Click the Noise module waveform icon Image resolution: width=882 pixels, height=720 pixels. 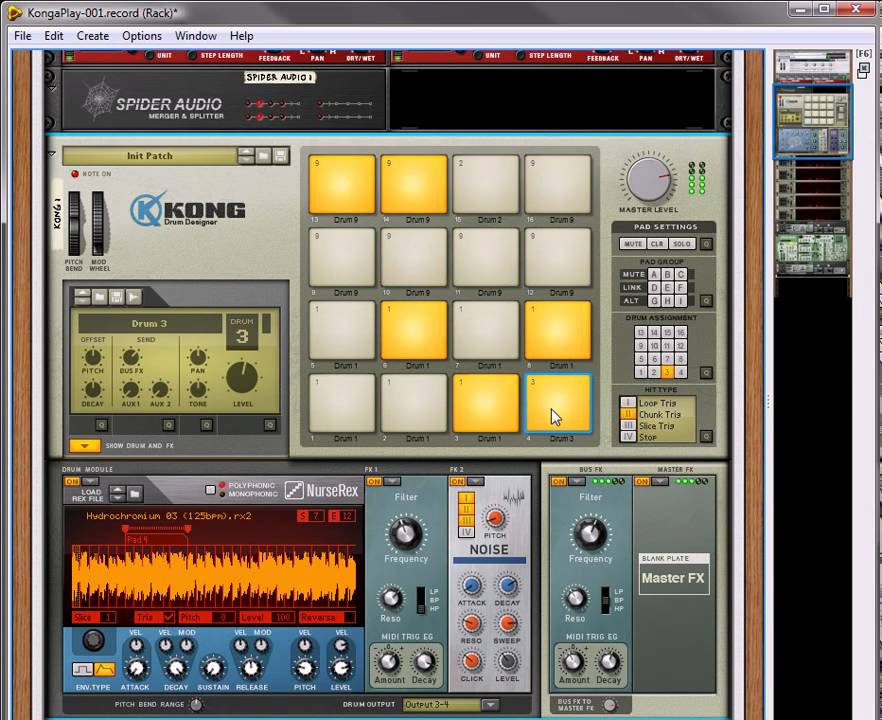point(514,496)
